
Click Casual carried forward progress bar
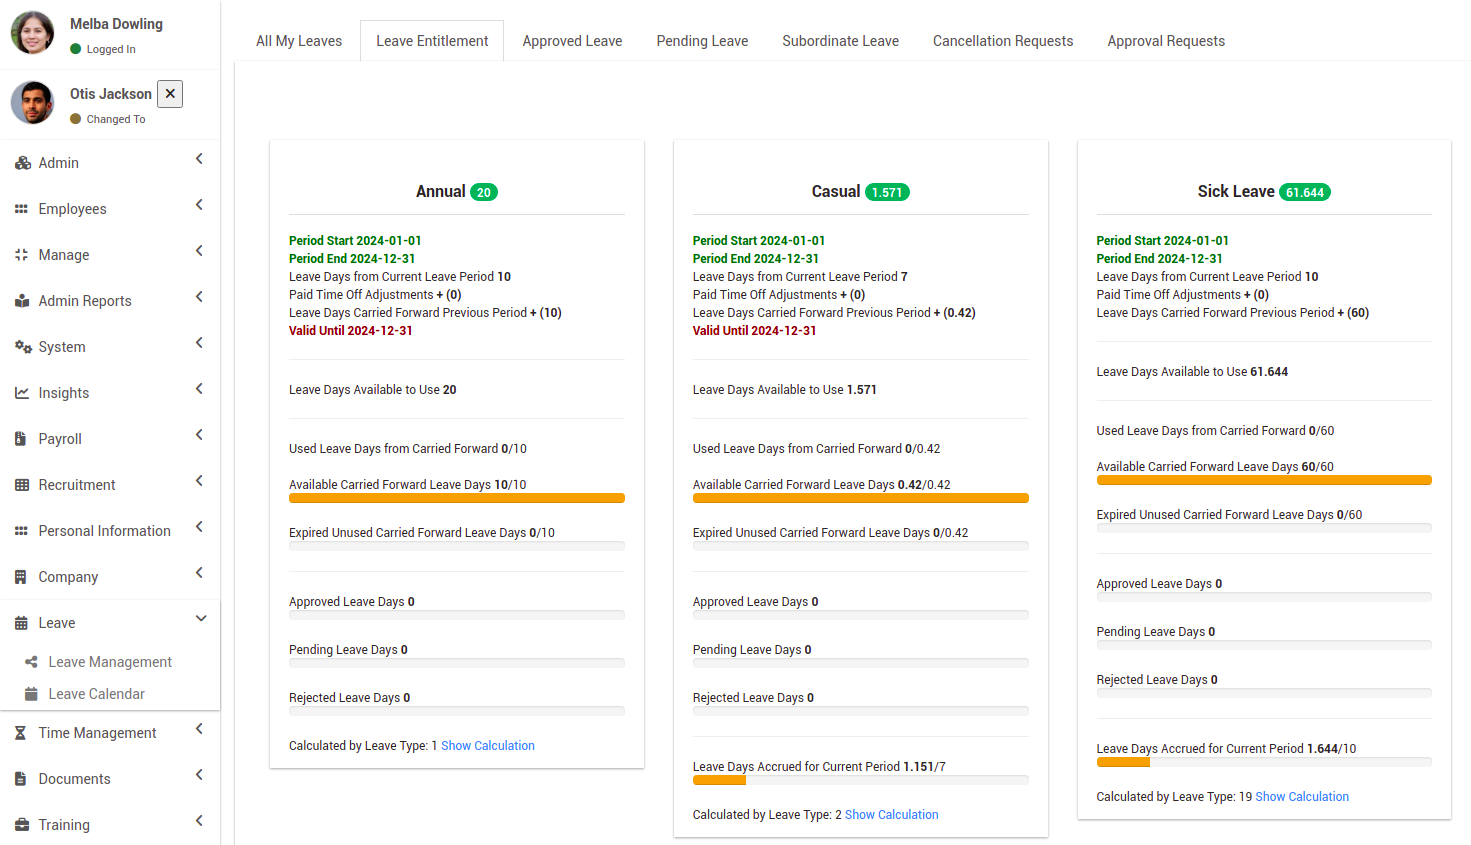click(861, 498)
